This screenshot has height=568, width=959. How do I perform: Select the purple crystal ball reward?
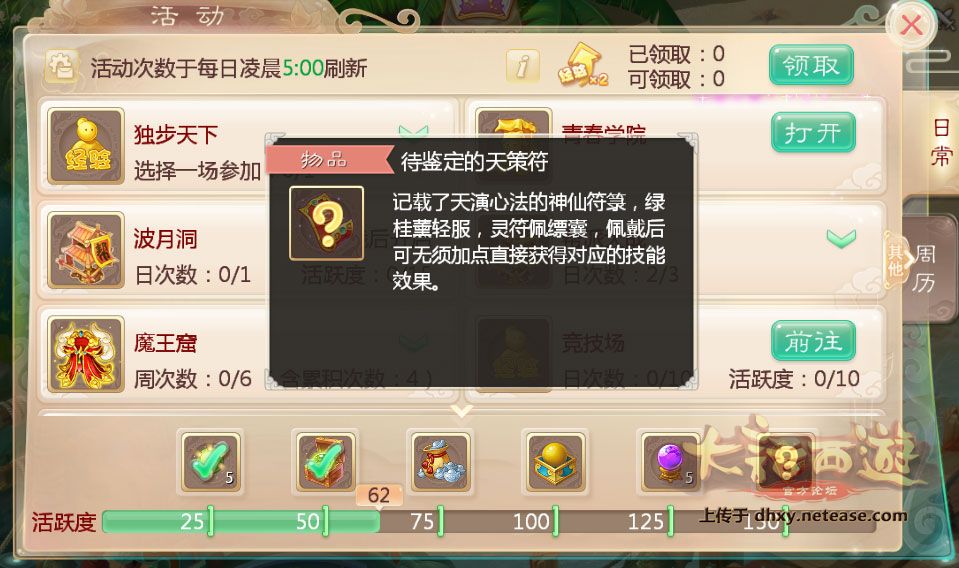pyautogui.click(x=670, y=462)
